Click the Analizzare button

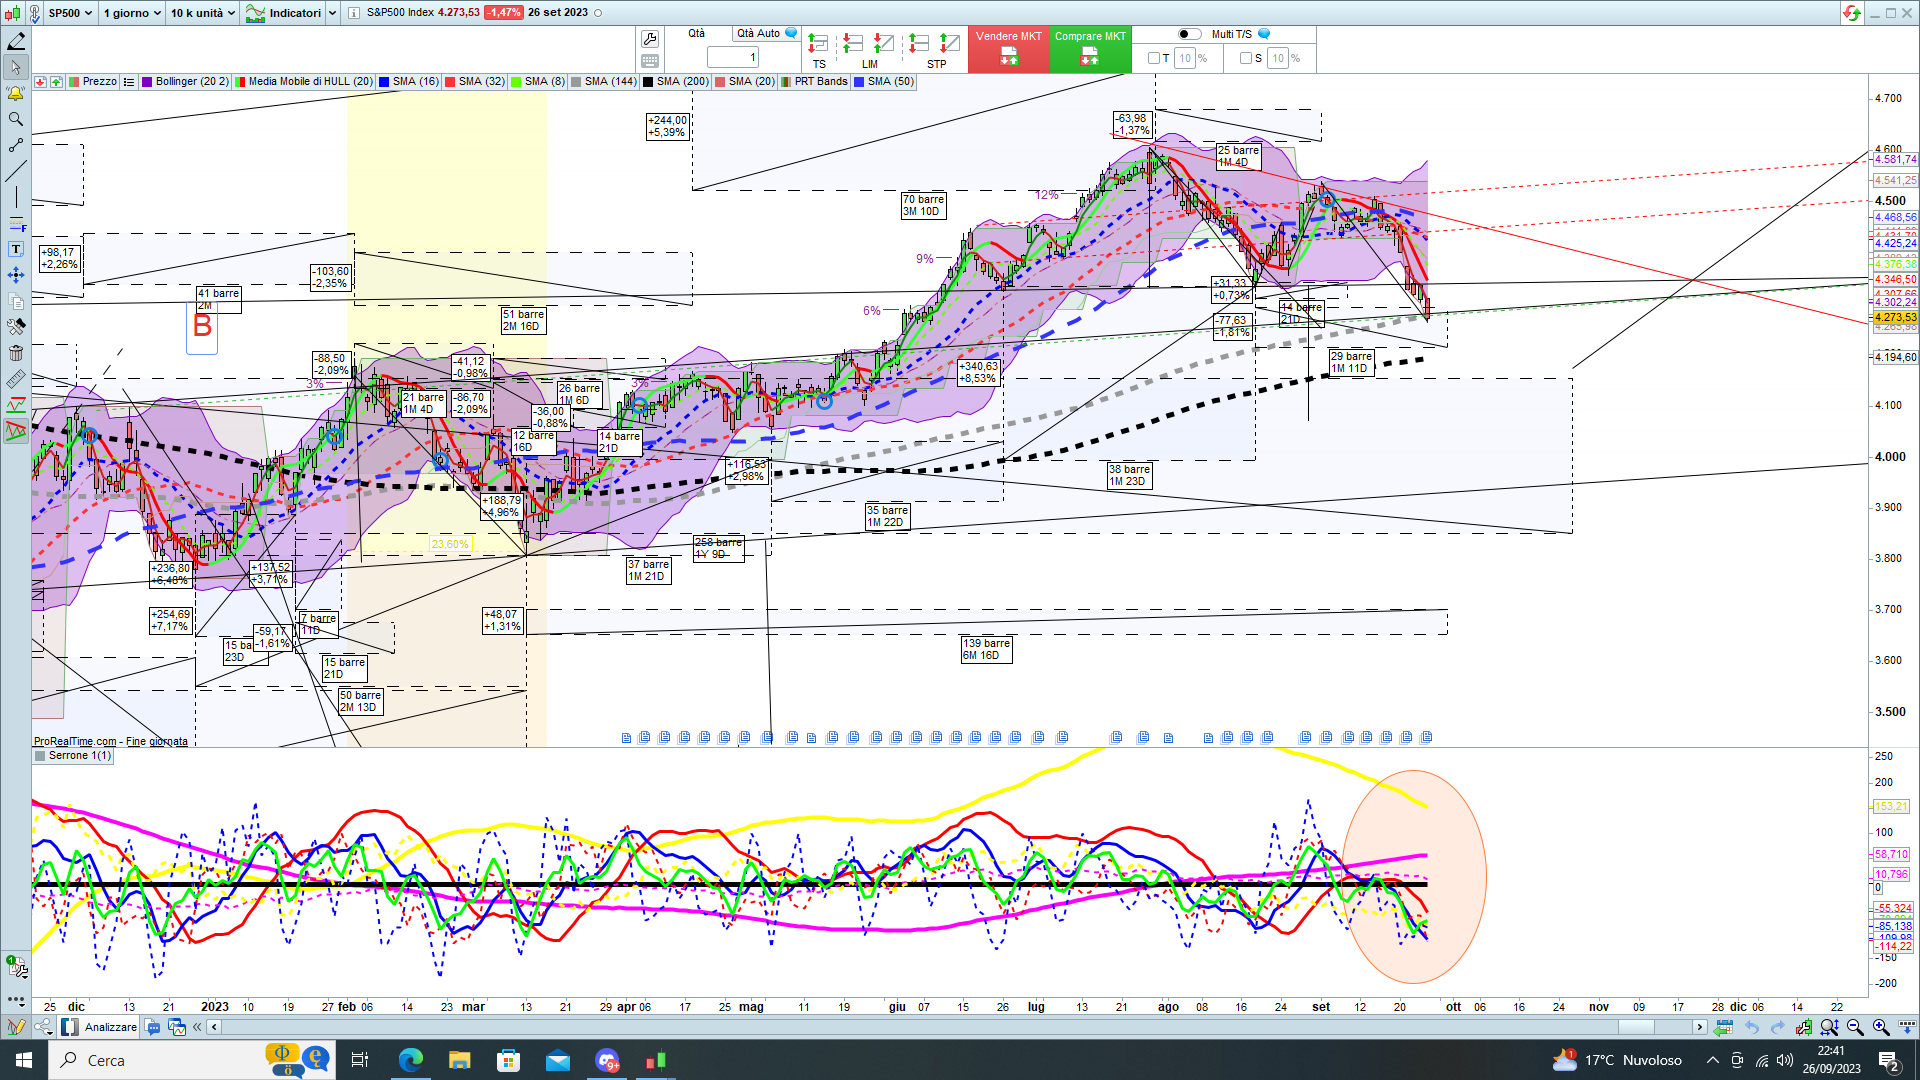100,1027
